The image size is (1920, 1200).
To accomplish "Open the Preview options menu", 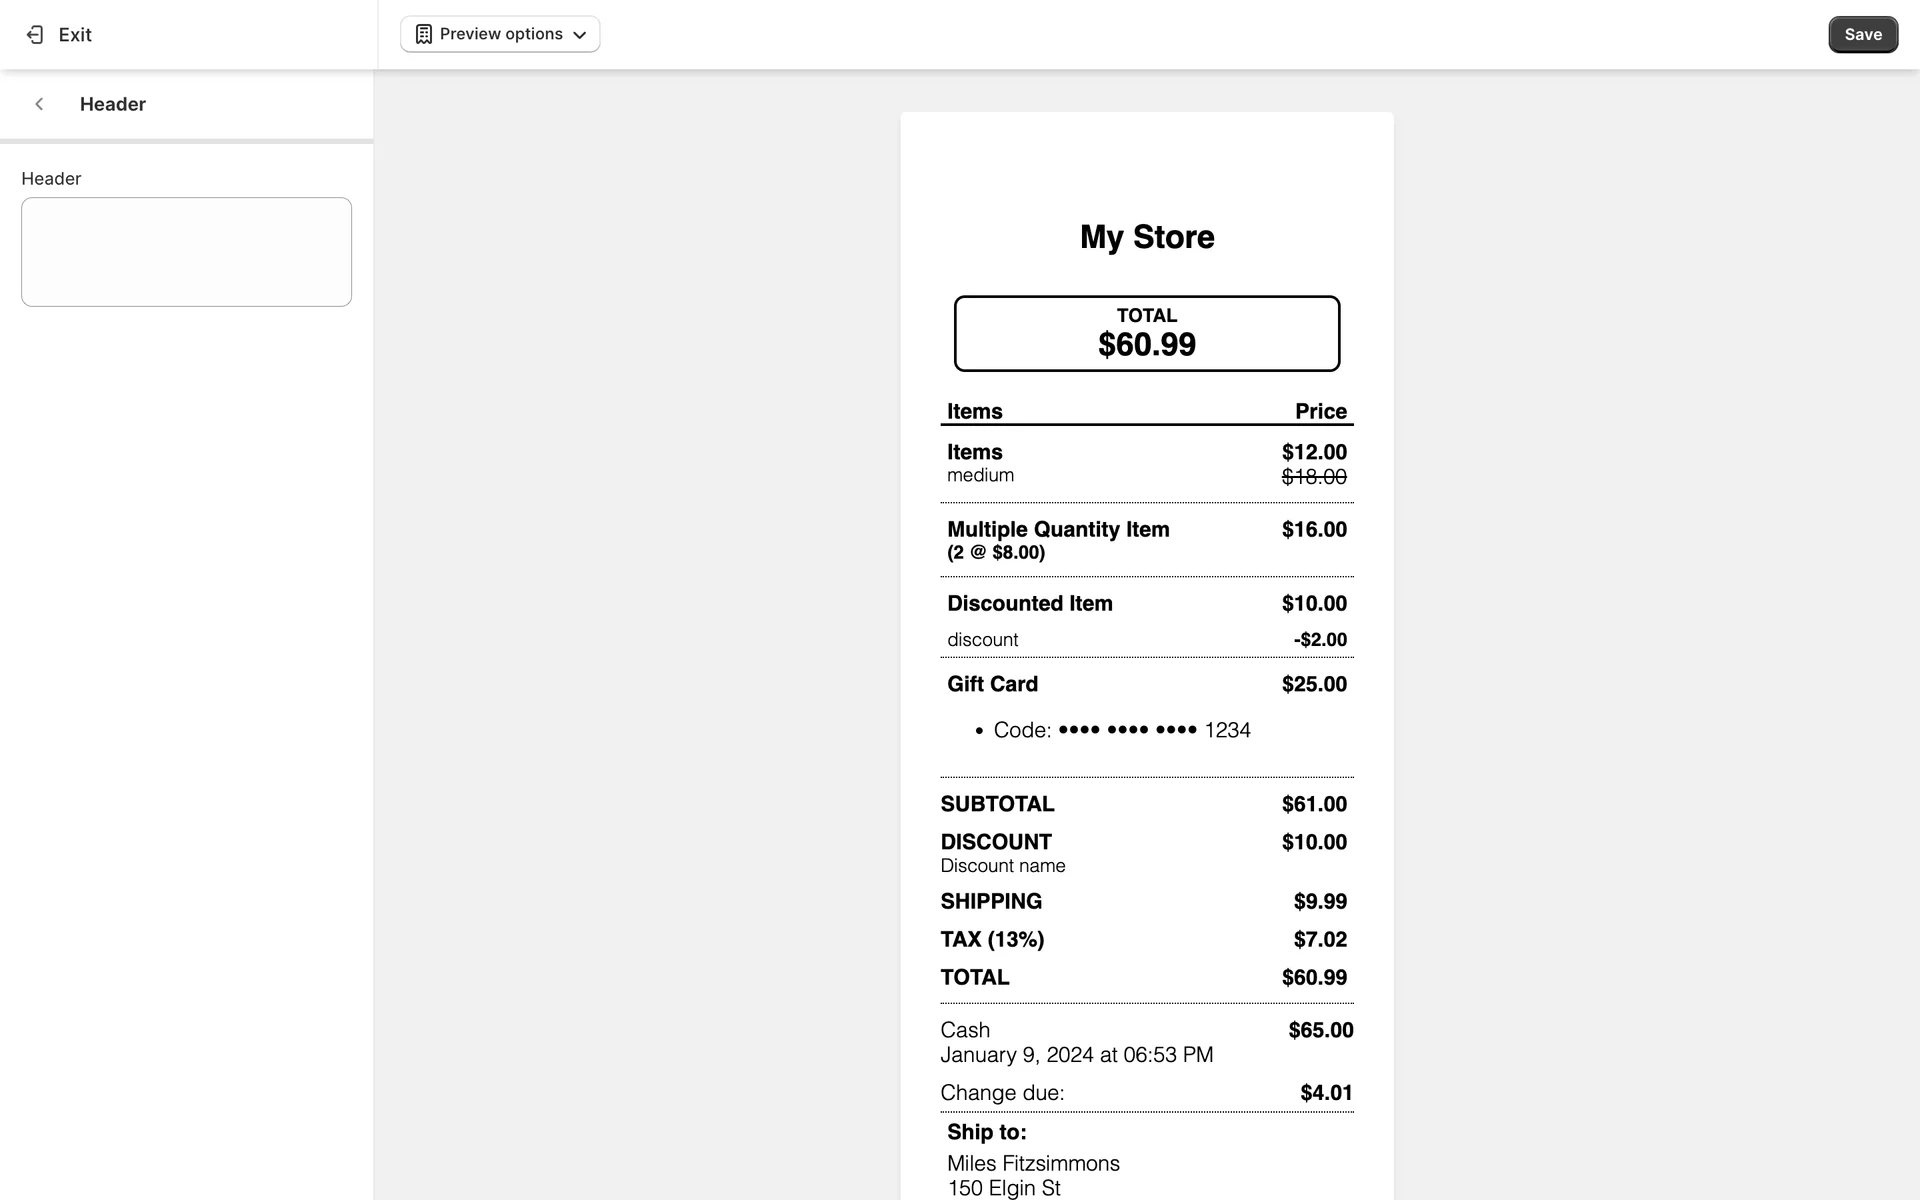I will click(x=500, y=34).
